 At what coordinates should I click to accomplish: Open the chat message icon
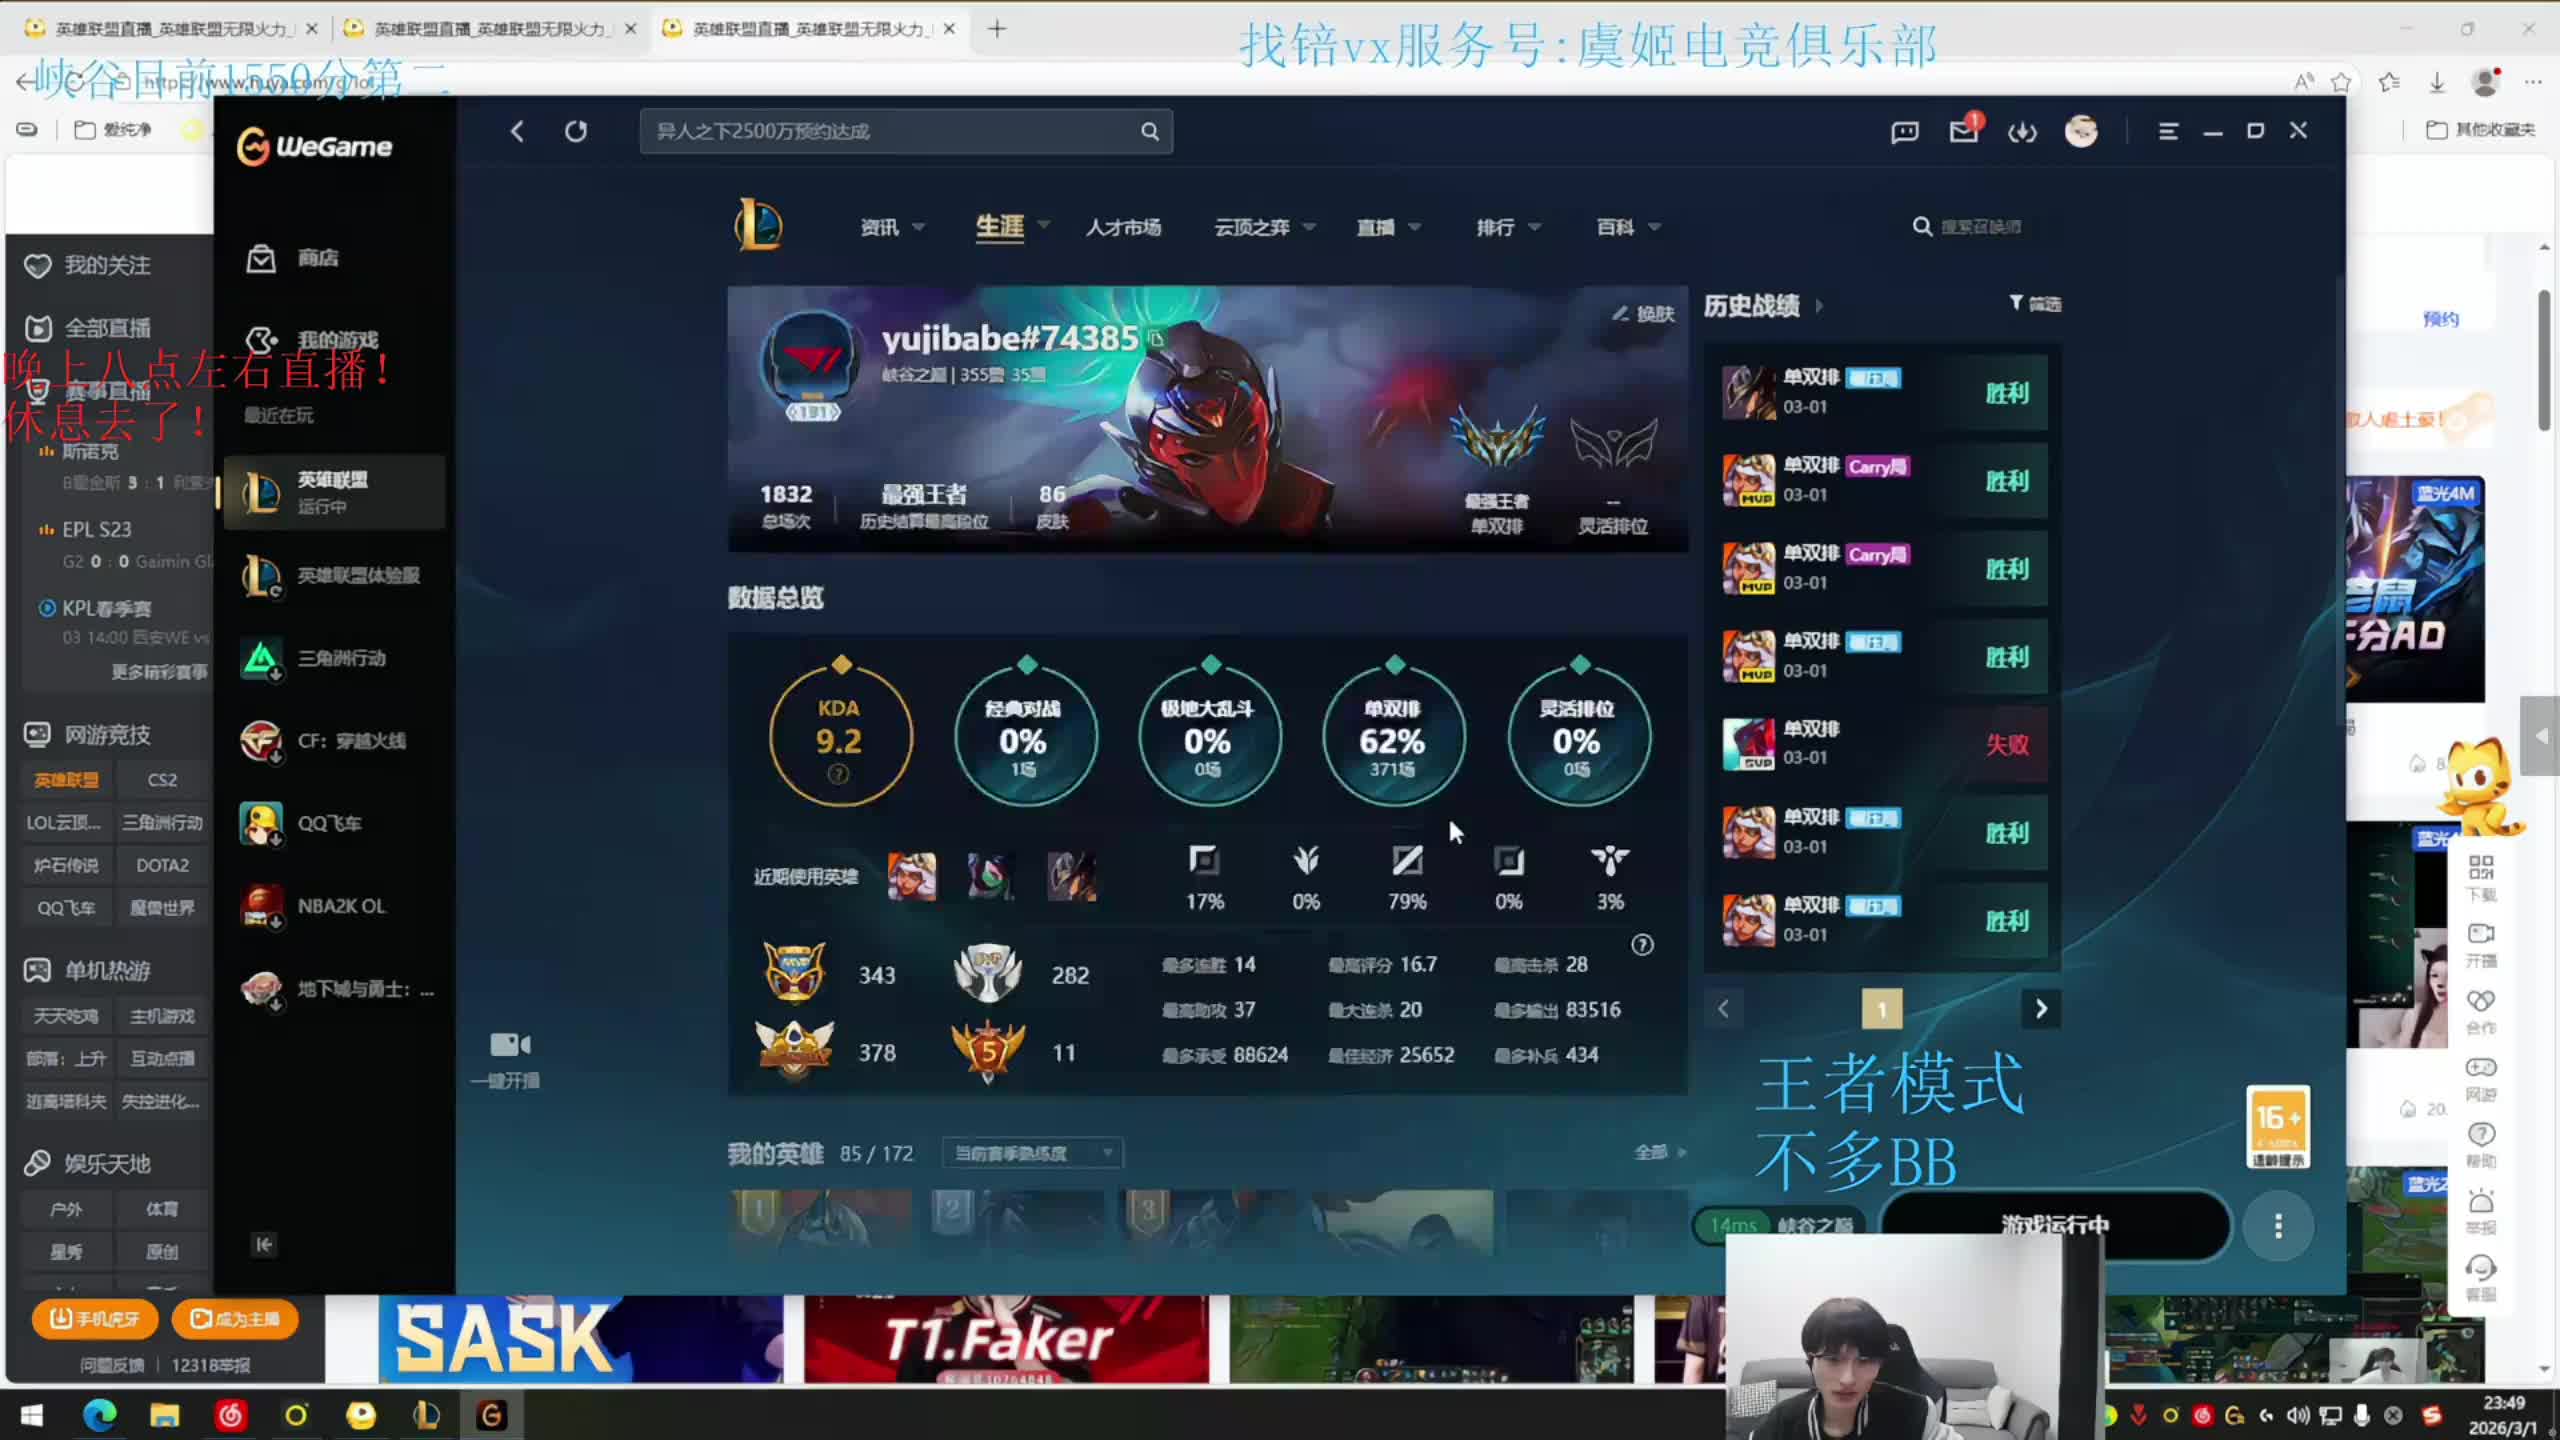point(1904,131)
